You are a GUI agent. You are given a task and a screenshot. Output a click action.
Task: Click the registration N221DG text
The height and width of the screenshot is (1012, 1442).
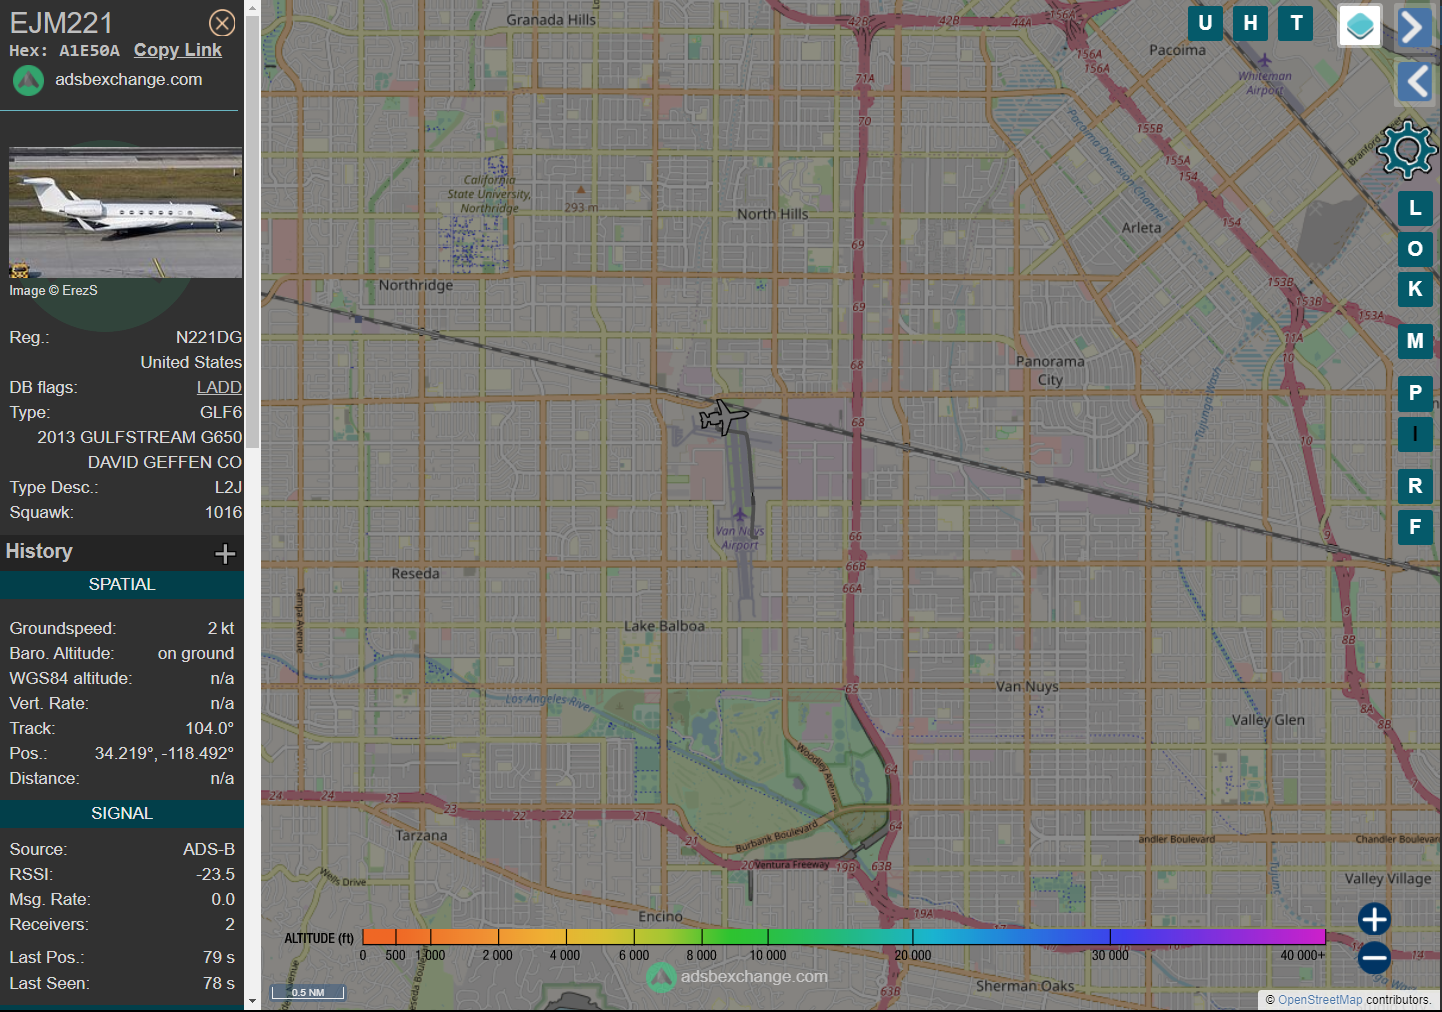click(209, 337)
